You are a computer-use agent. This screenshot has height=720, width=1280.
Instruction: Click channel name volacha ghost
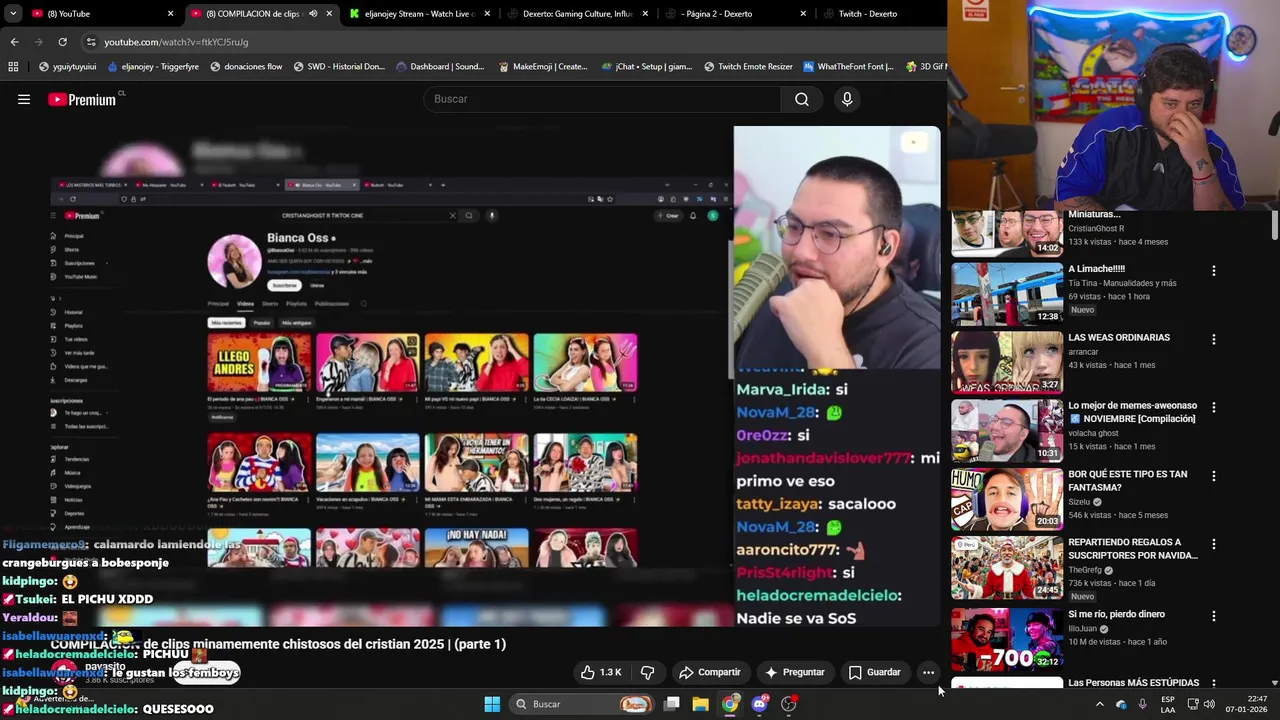[1093, 433]
